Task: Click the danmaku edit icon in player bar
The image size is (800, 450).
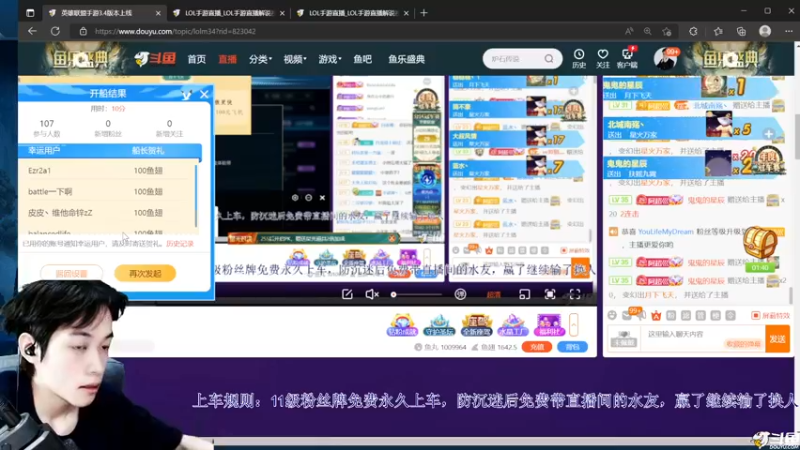Action: click(347, 294)
